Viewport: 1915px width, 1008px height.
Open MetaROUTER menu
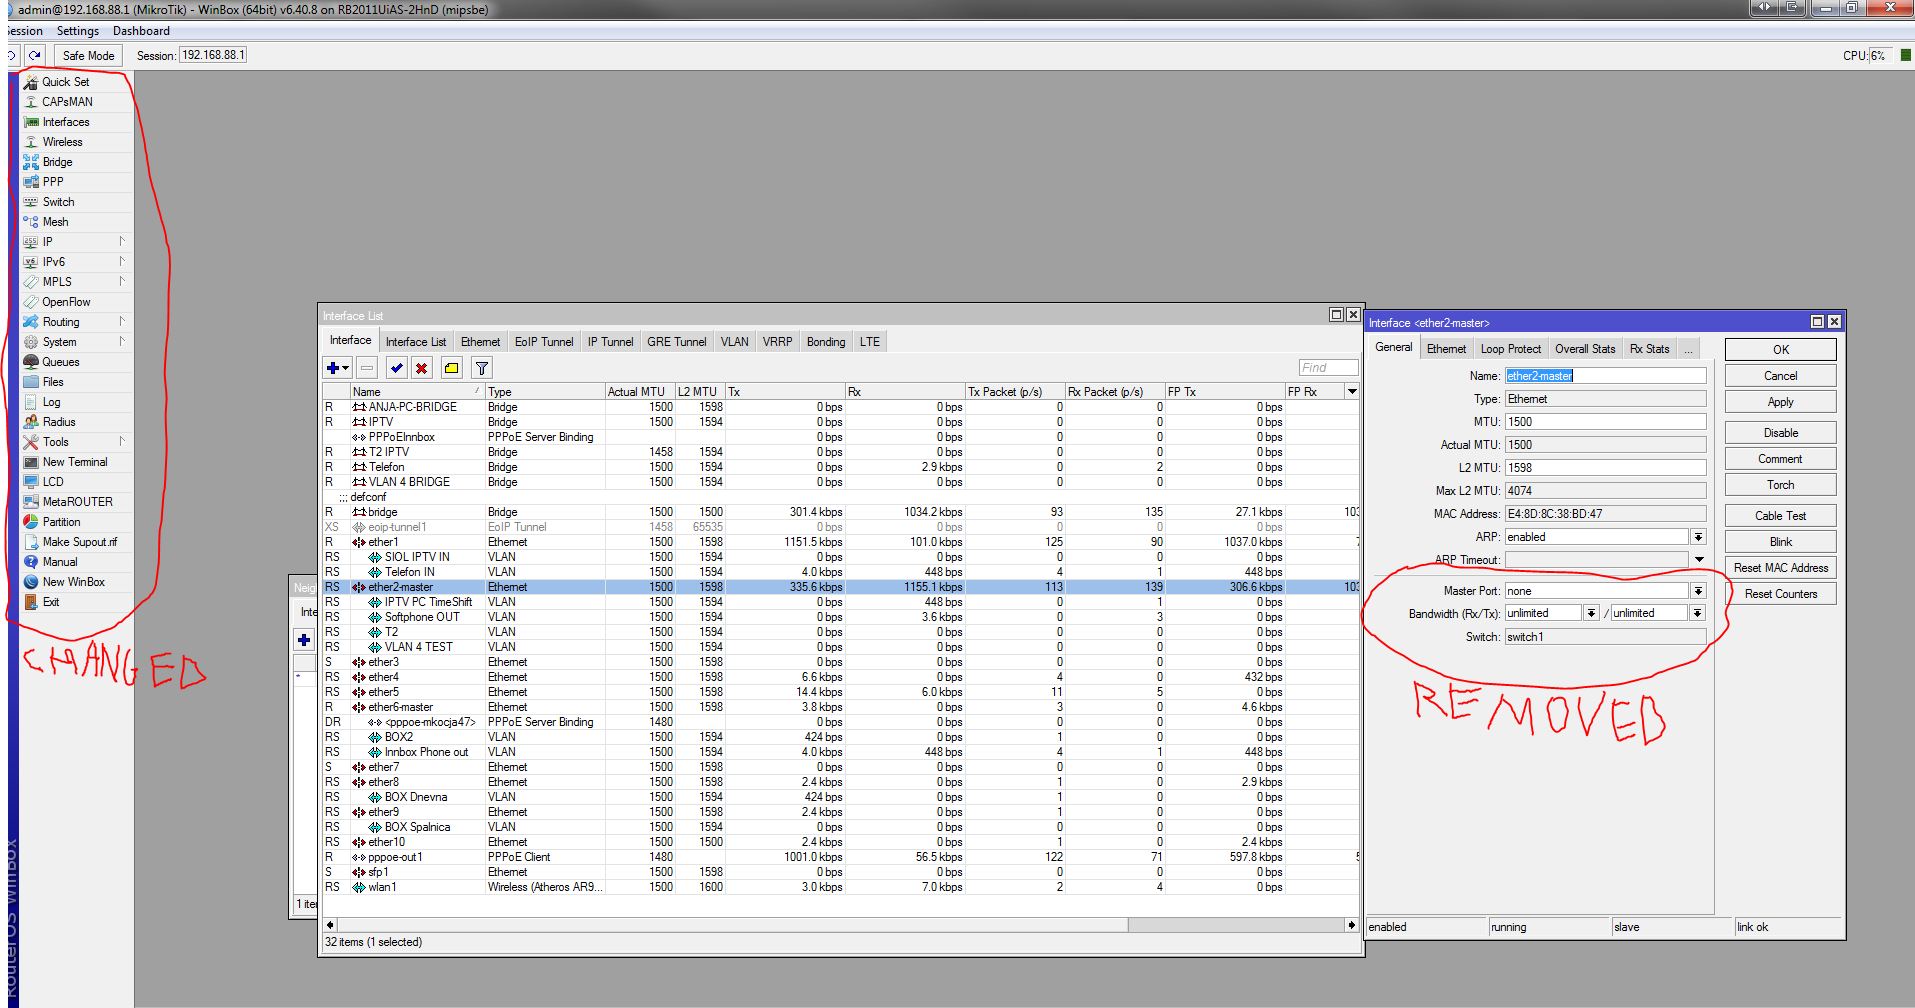click(77, 502)
